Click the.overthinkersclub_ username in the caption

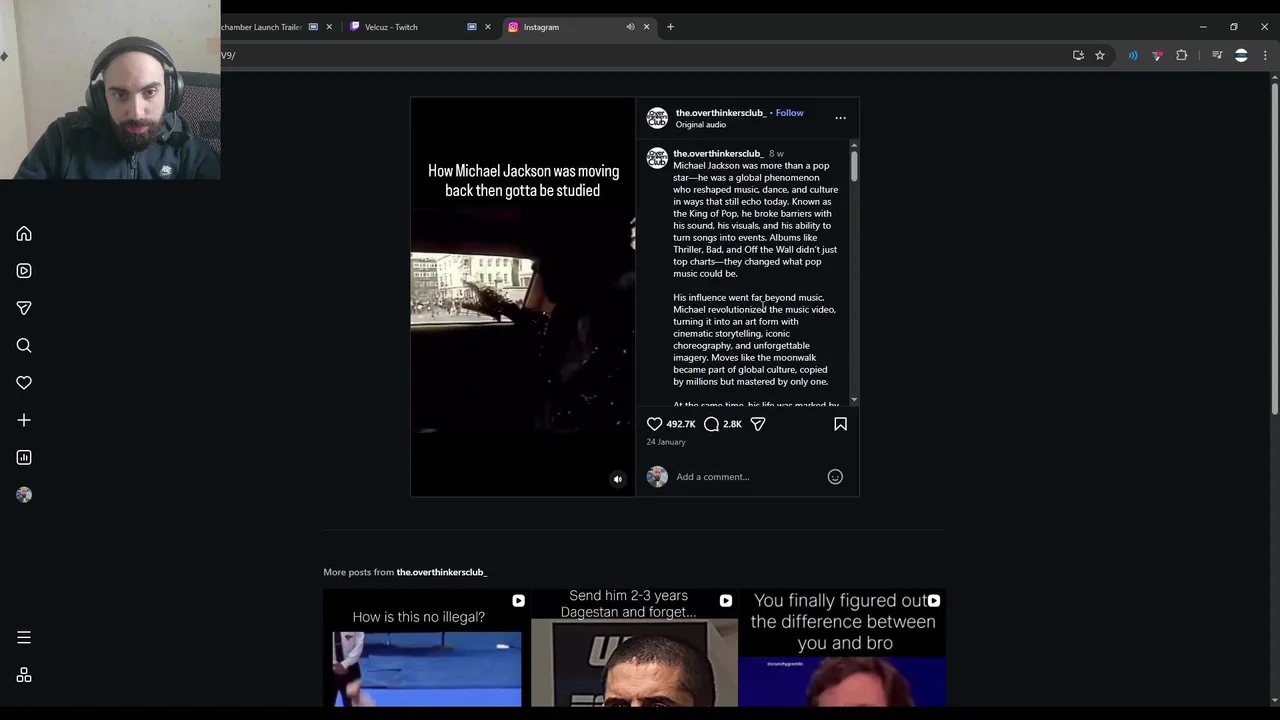click(717, 154)
